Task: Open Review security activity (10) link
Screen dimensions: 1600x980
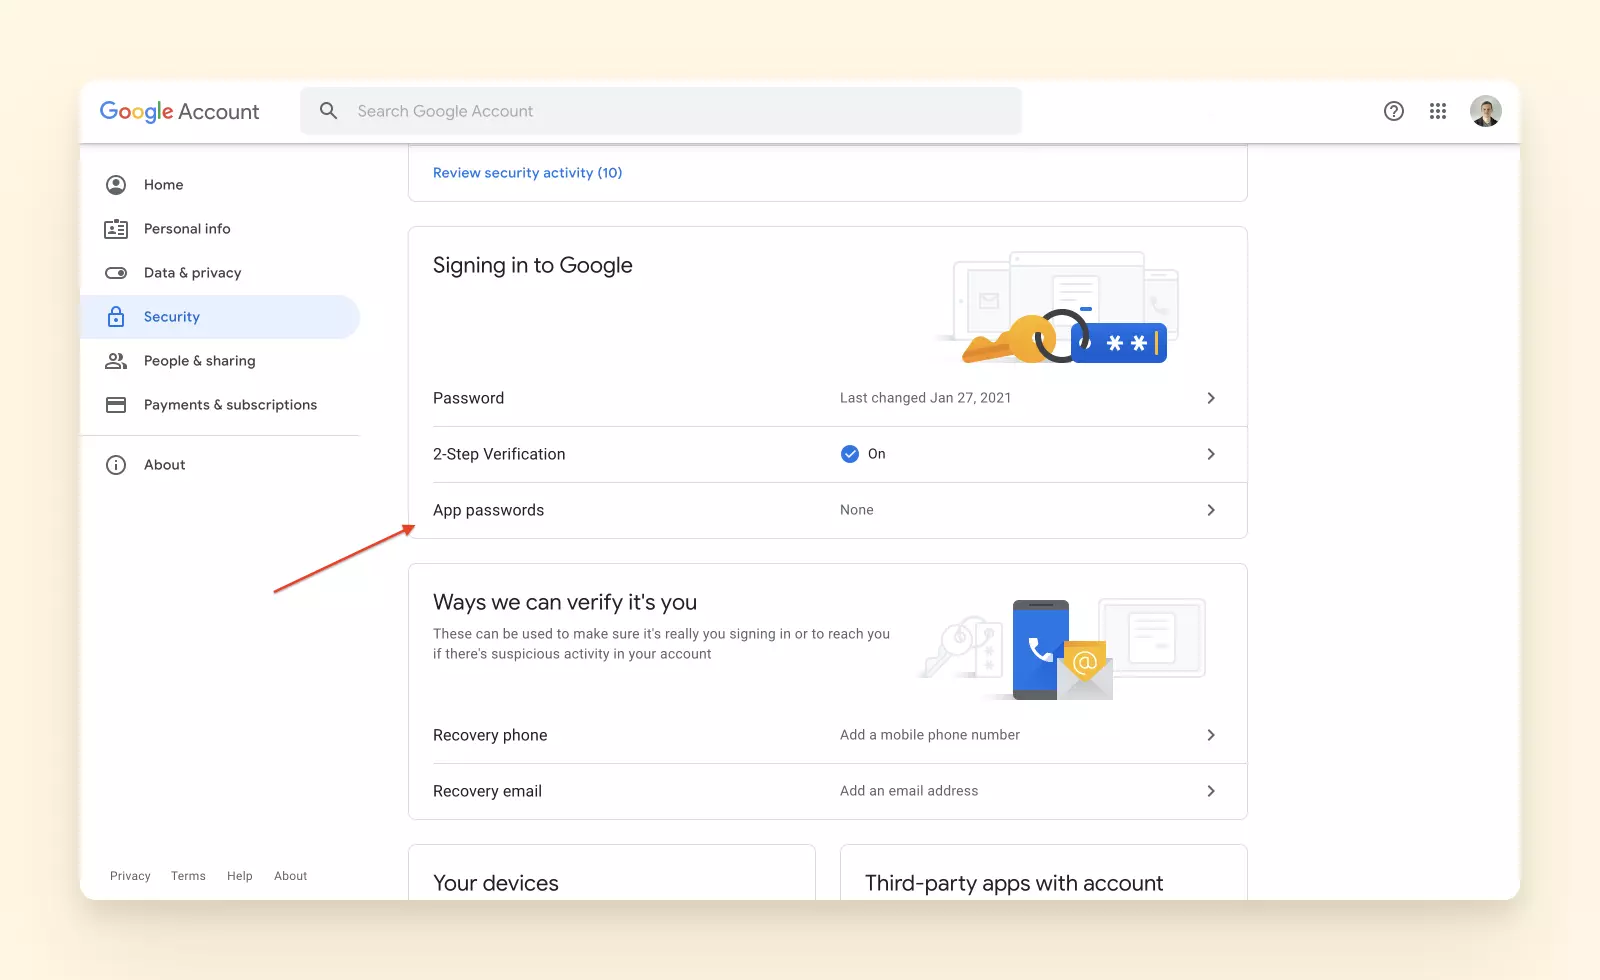Action: [527, 173]
